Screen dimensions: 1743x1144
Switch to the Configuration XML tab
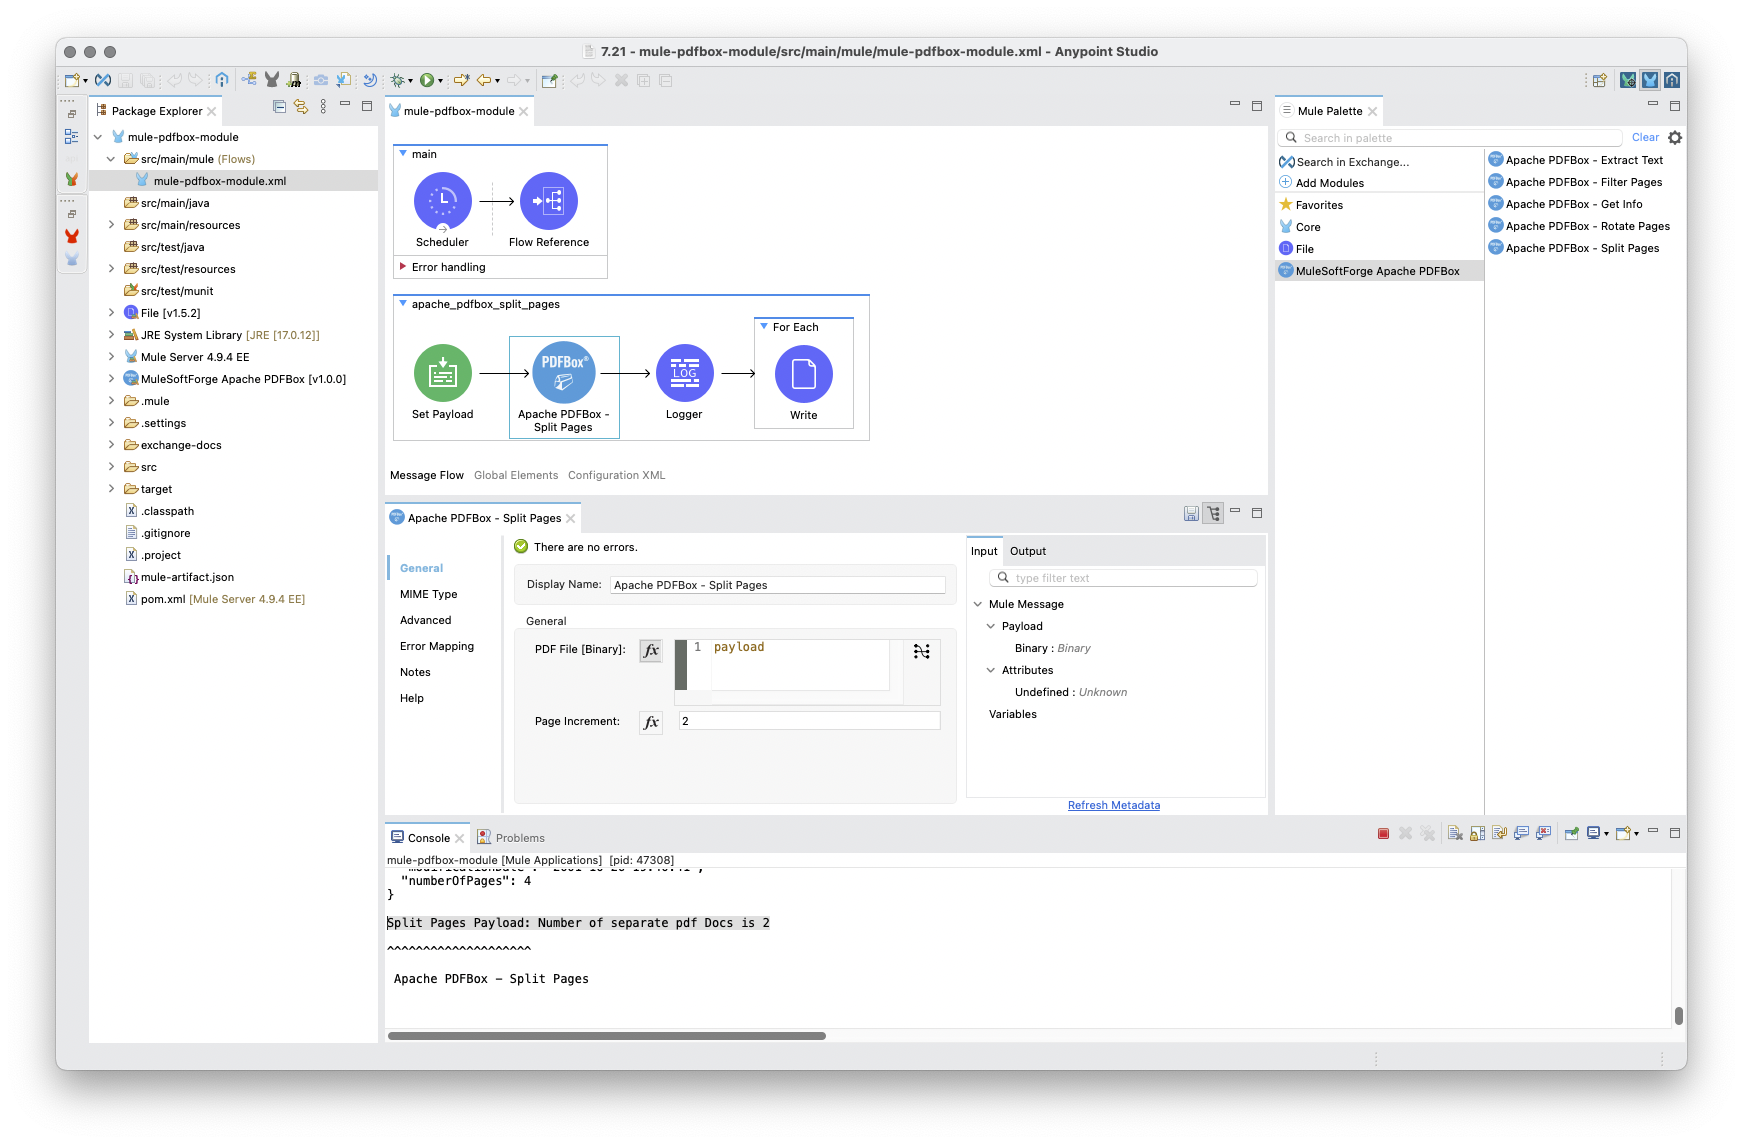point(616,475)
